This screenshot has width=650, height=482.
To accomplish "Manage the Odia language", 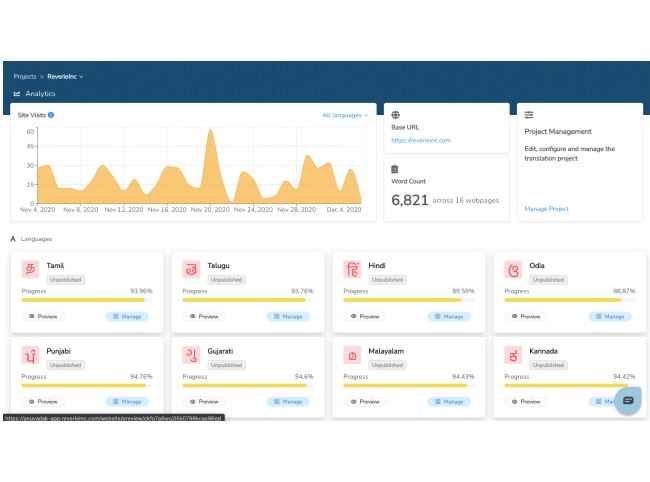I will (610, 317).
